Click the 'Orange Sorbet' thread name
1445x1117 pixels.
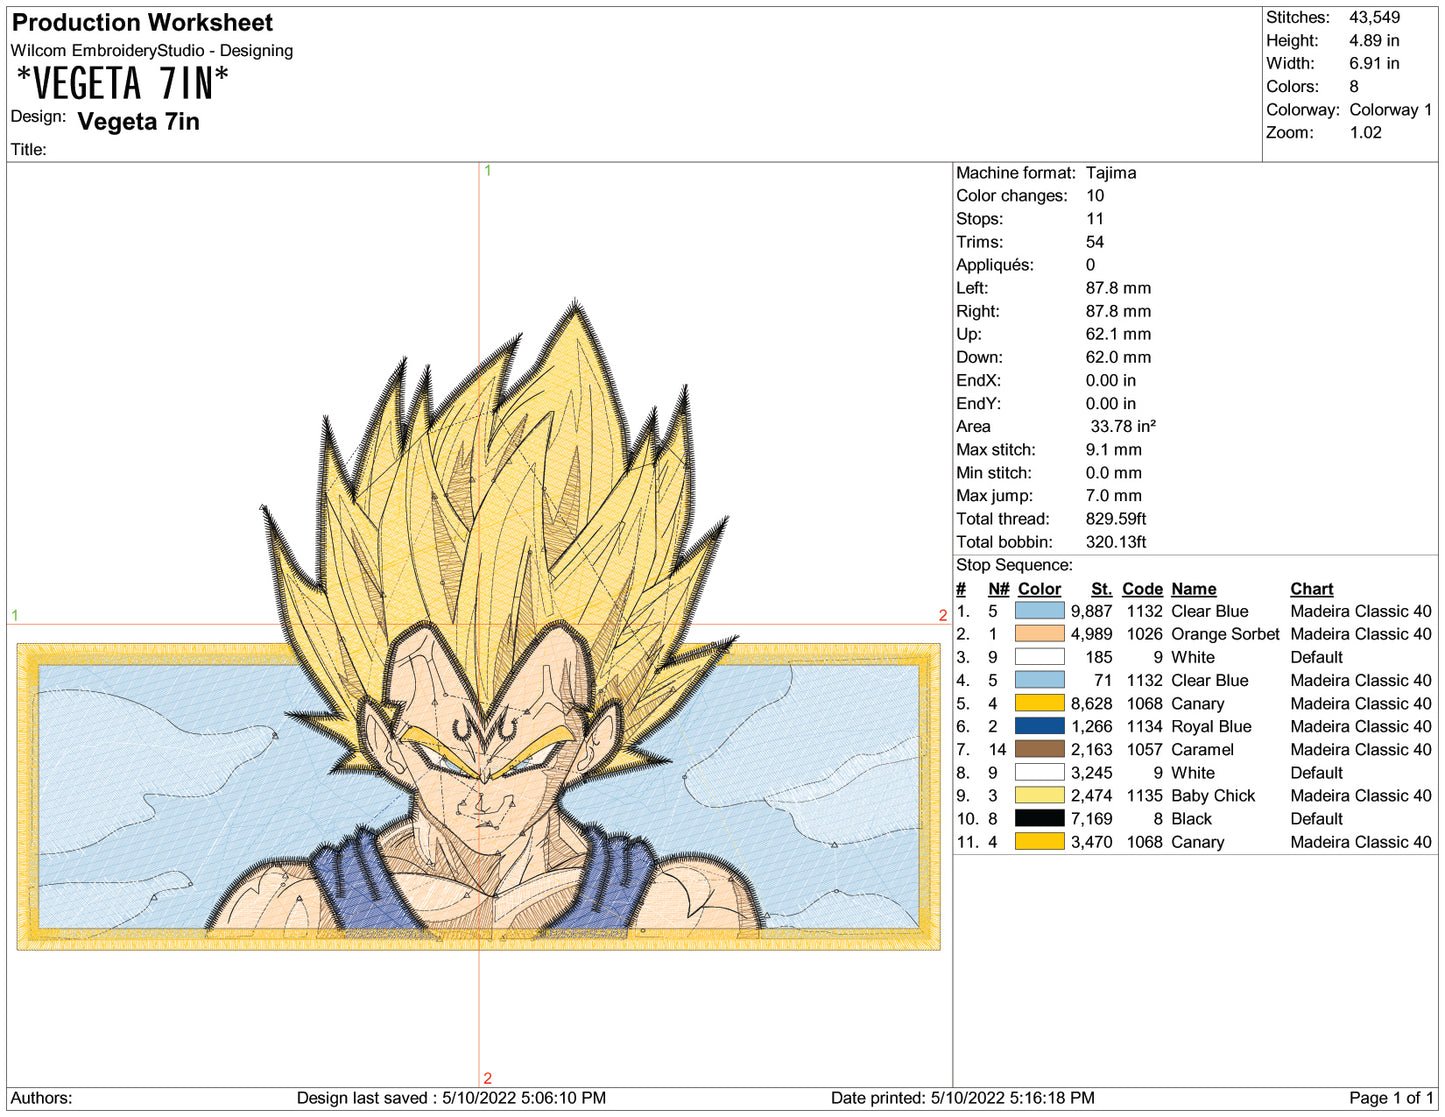pyautogui.click(x=1225, y=634)
